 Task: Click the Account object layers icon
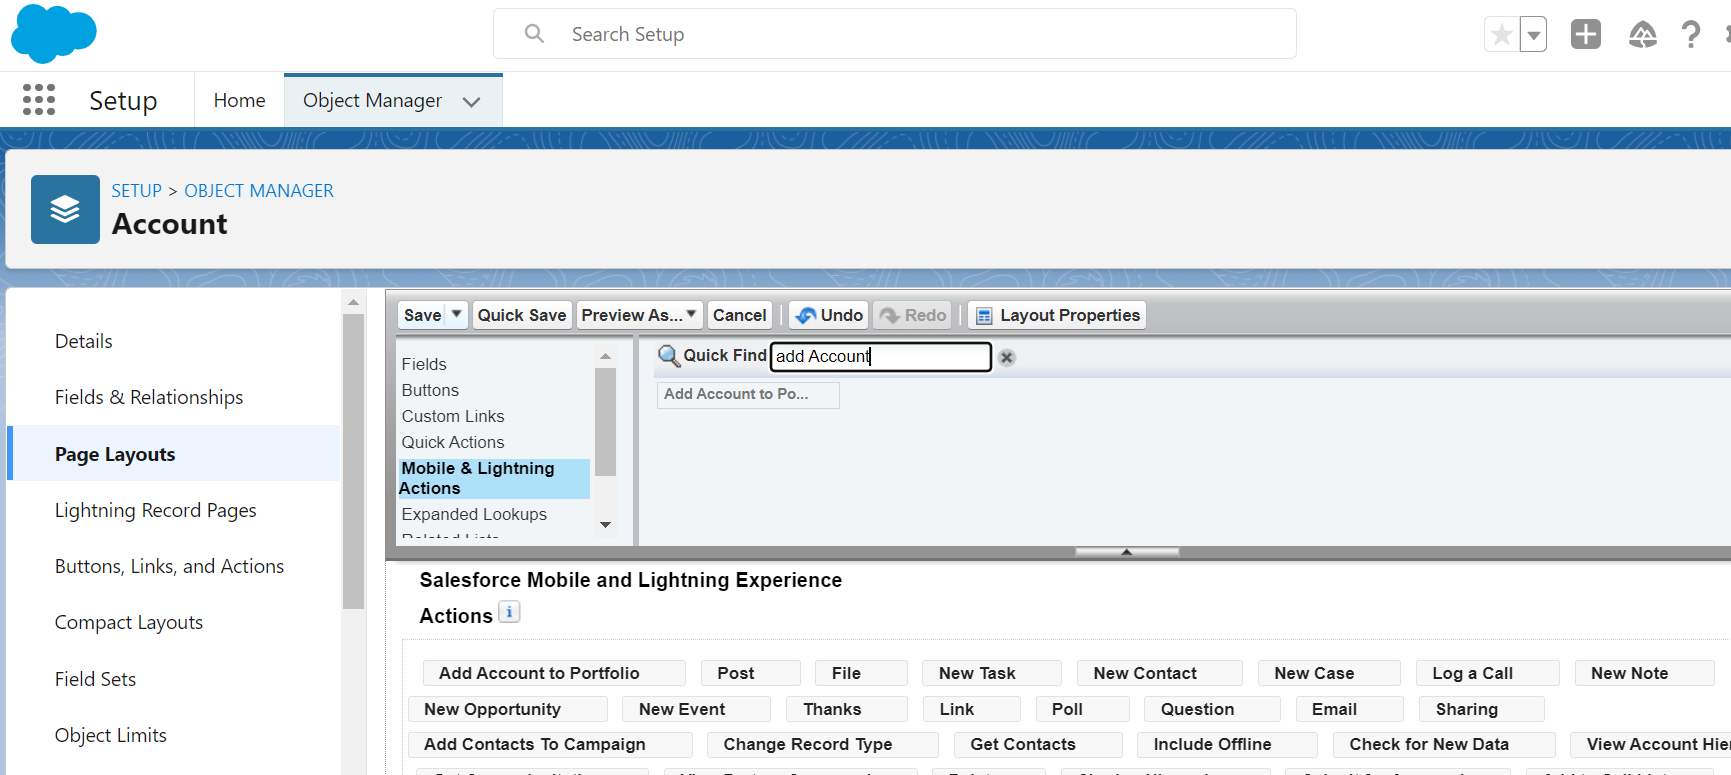[x=65, y=209]
